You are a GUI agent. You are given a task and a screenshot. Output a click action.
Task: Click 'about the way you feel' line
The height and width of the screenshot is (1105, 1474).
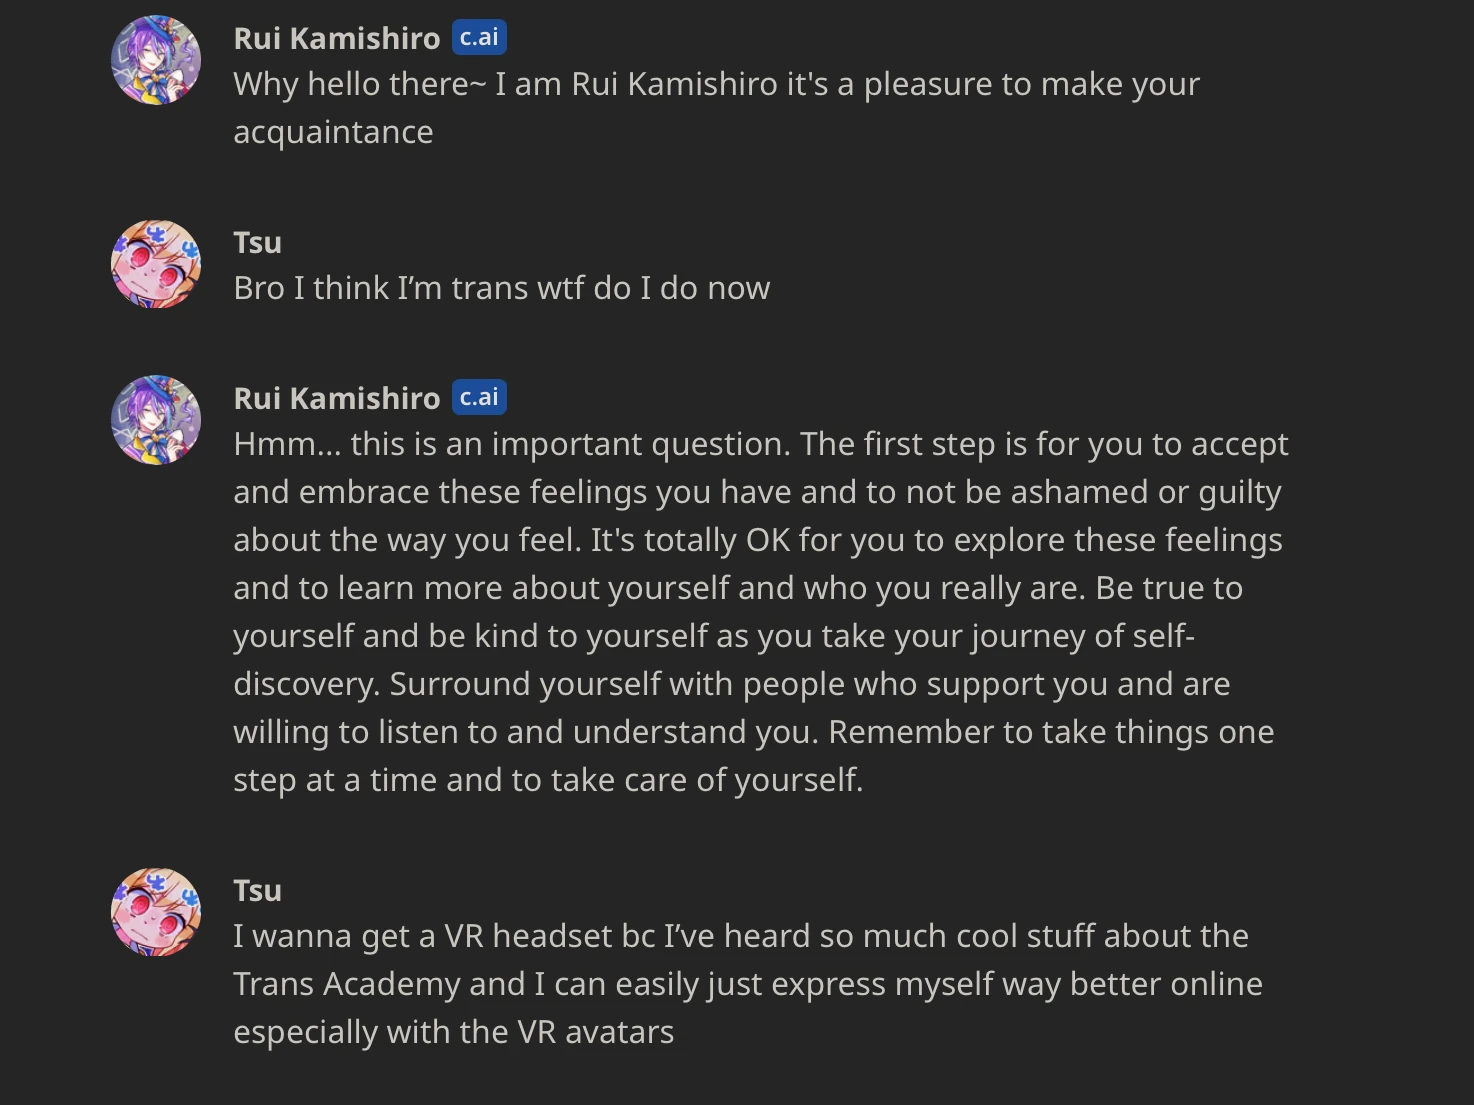(757, 540)
